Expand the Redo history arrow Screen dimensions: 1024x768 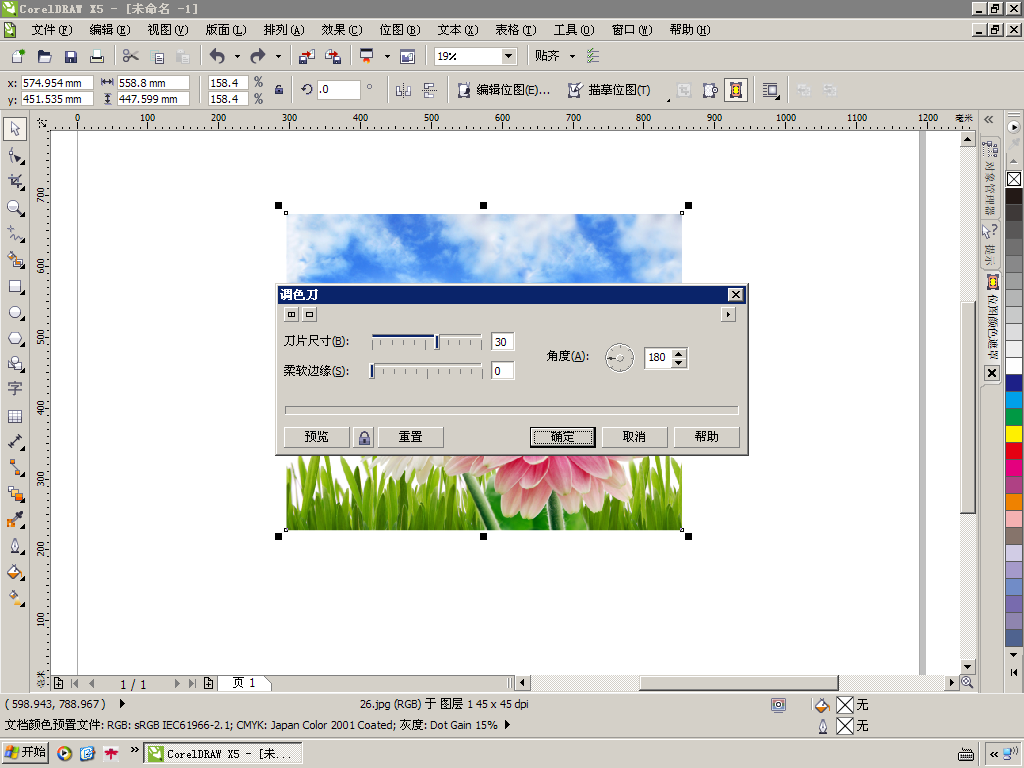point(278,56)
